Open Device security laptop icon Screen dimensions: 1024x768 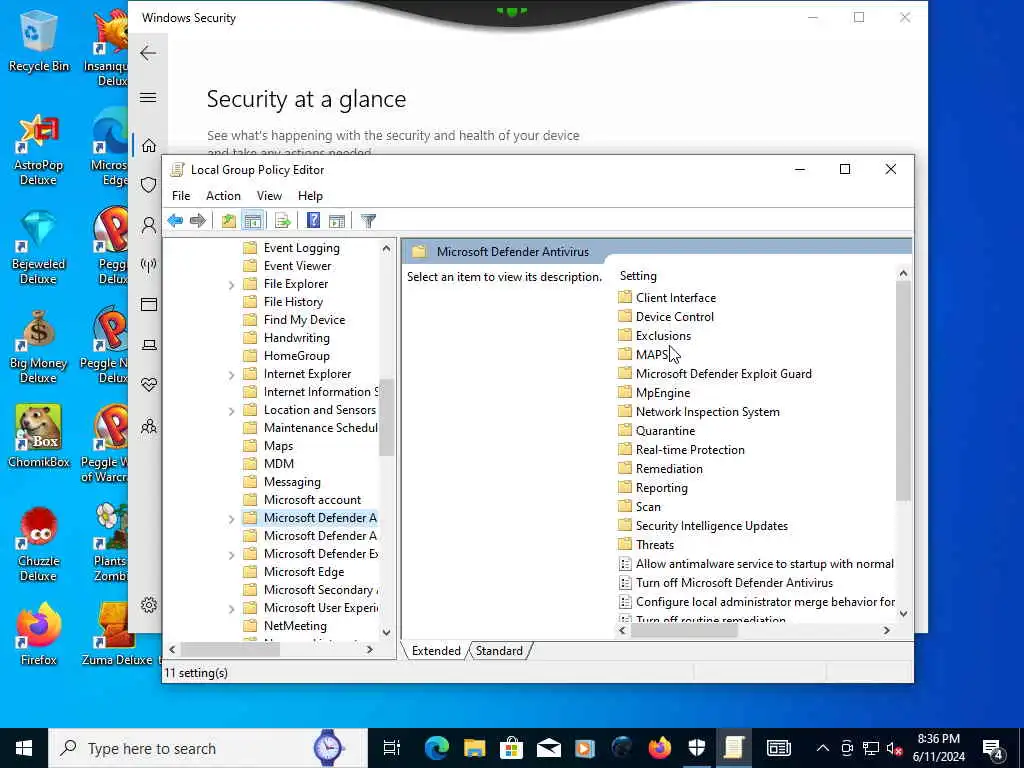click(x=149, y=345)
